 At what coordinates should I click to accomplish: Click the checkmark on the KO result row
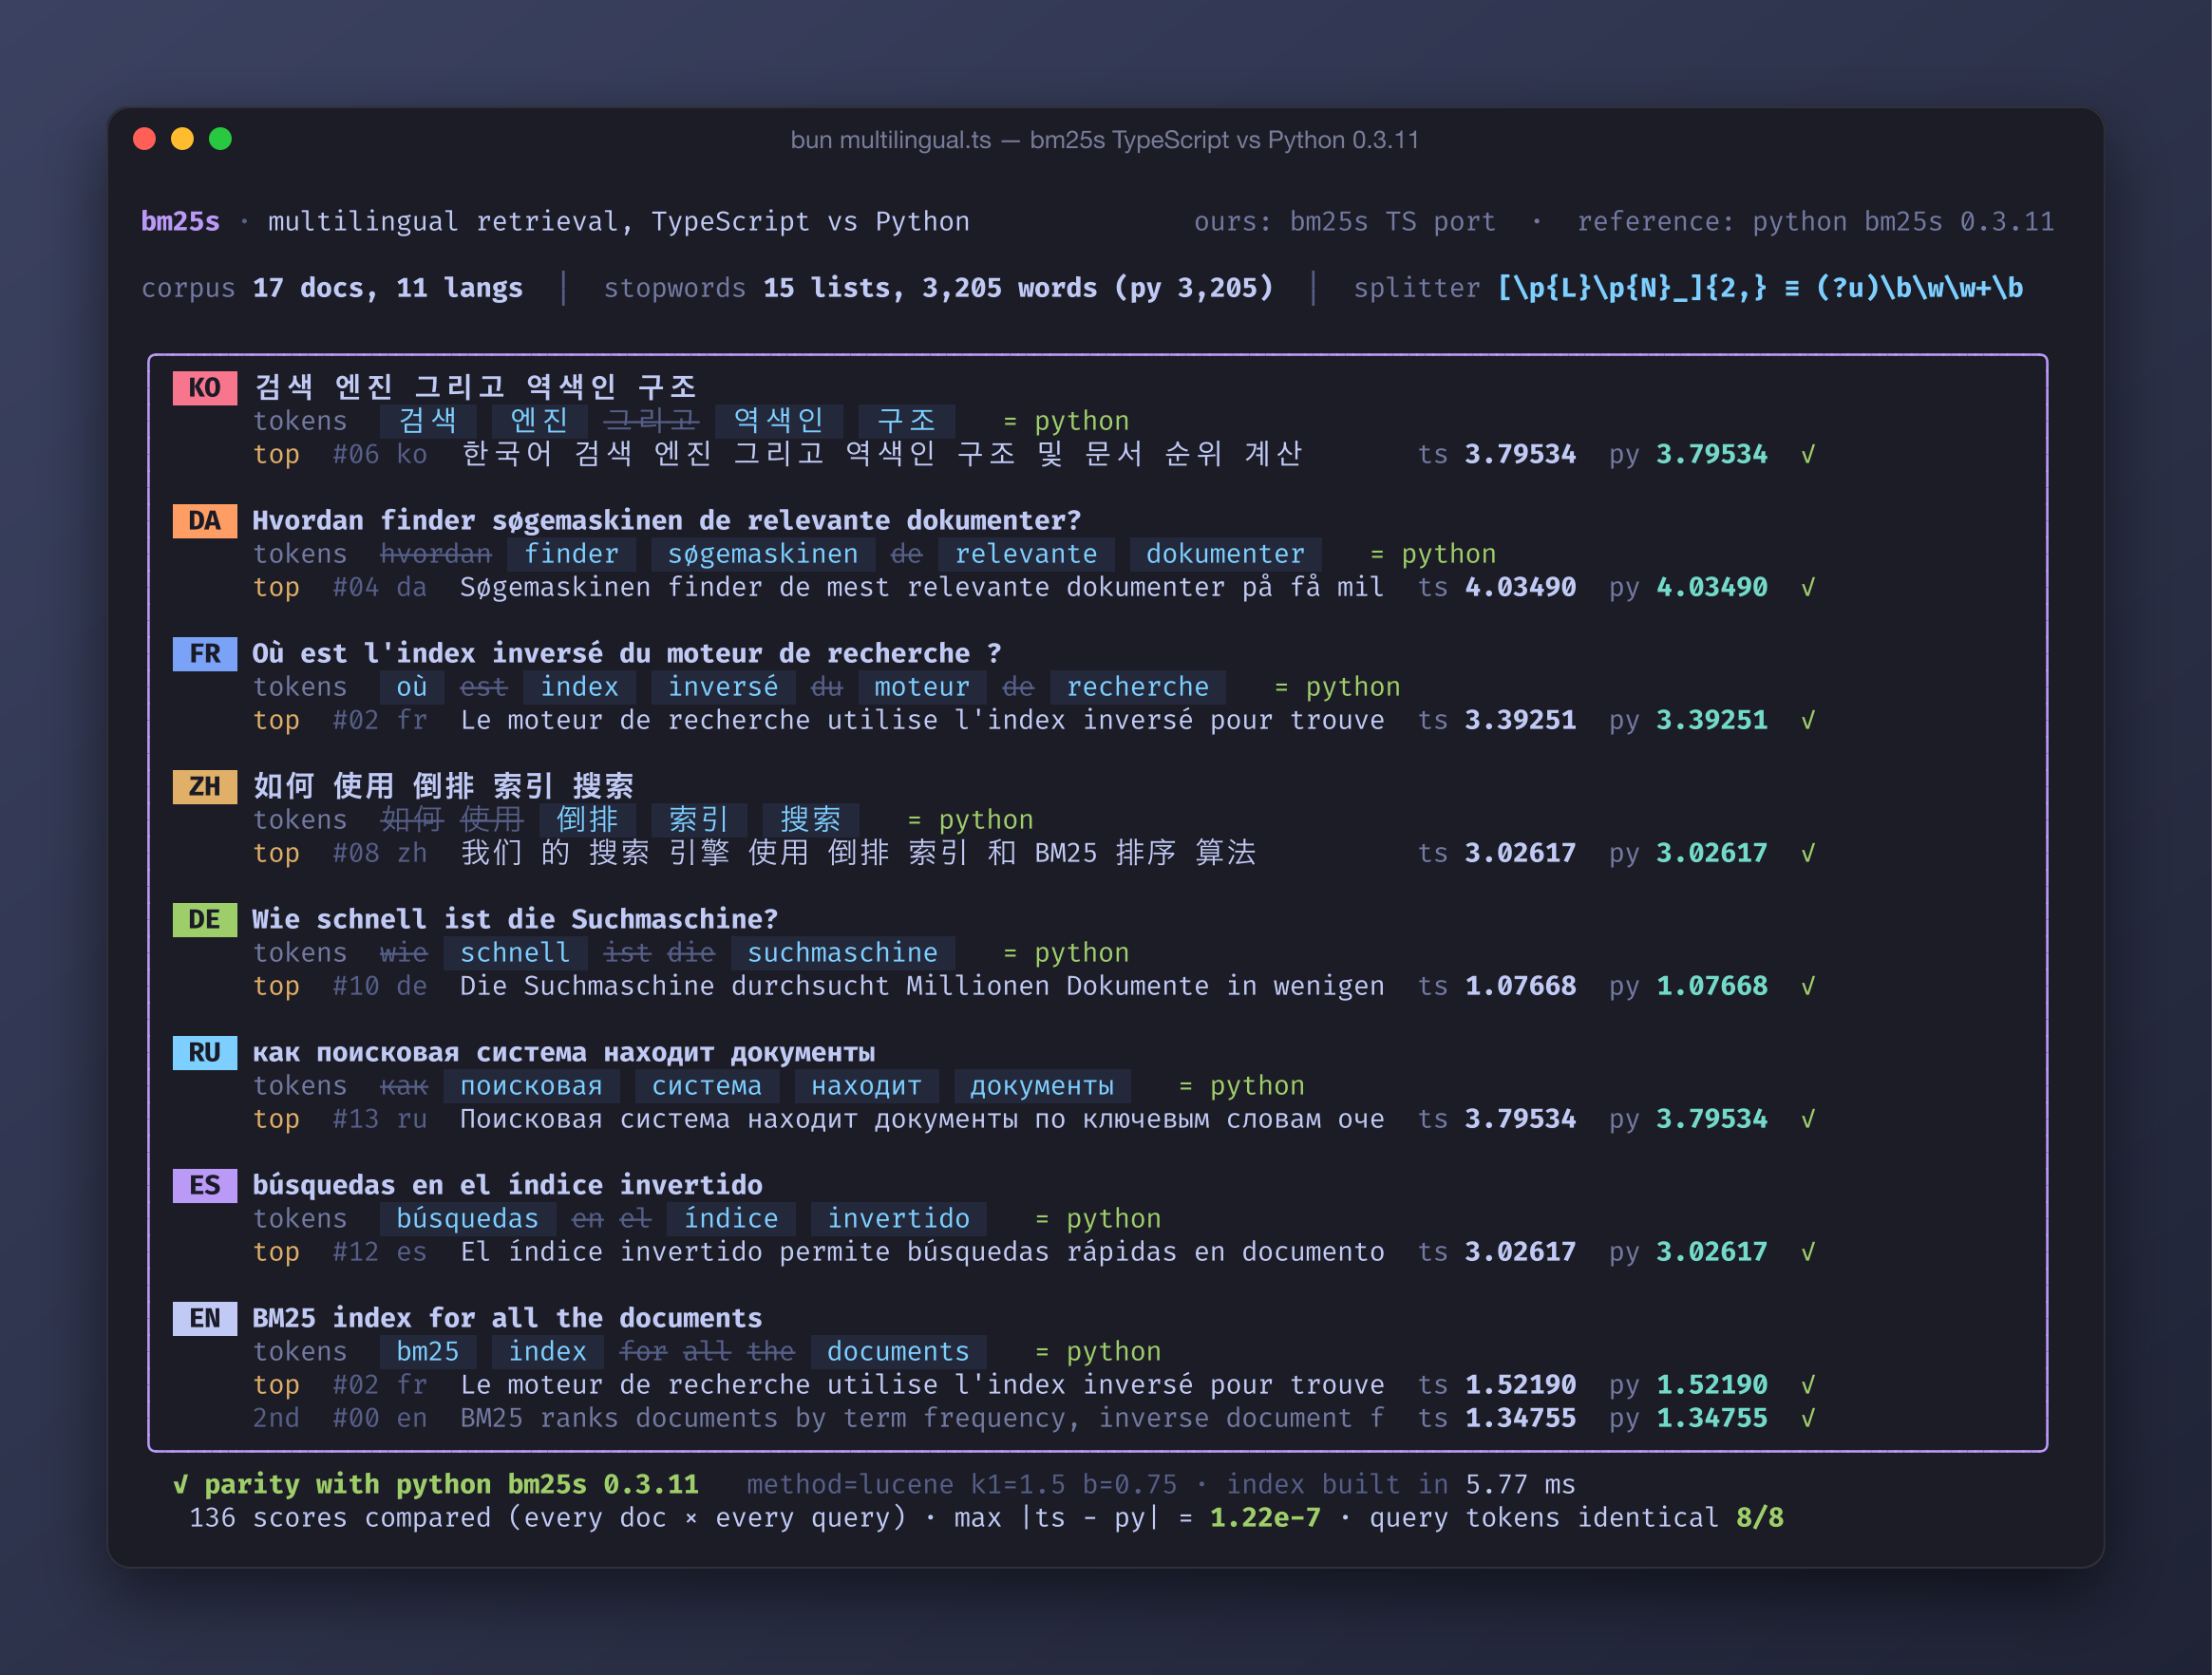(x=1808, y=454)
